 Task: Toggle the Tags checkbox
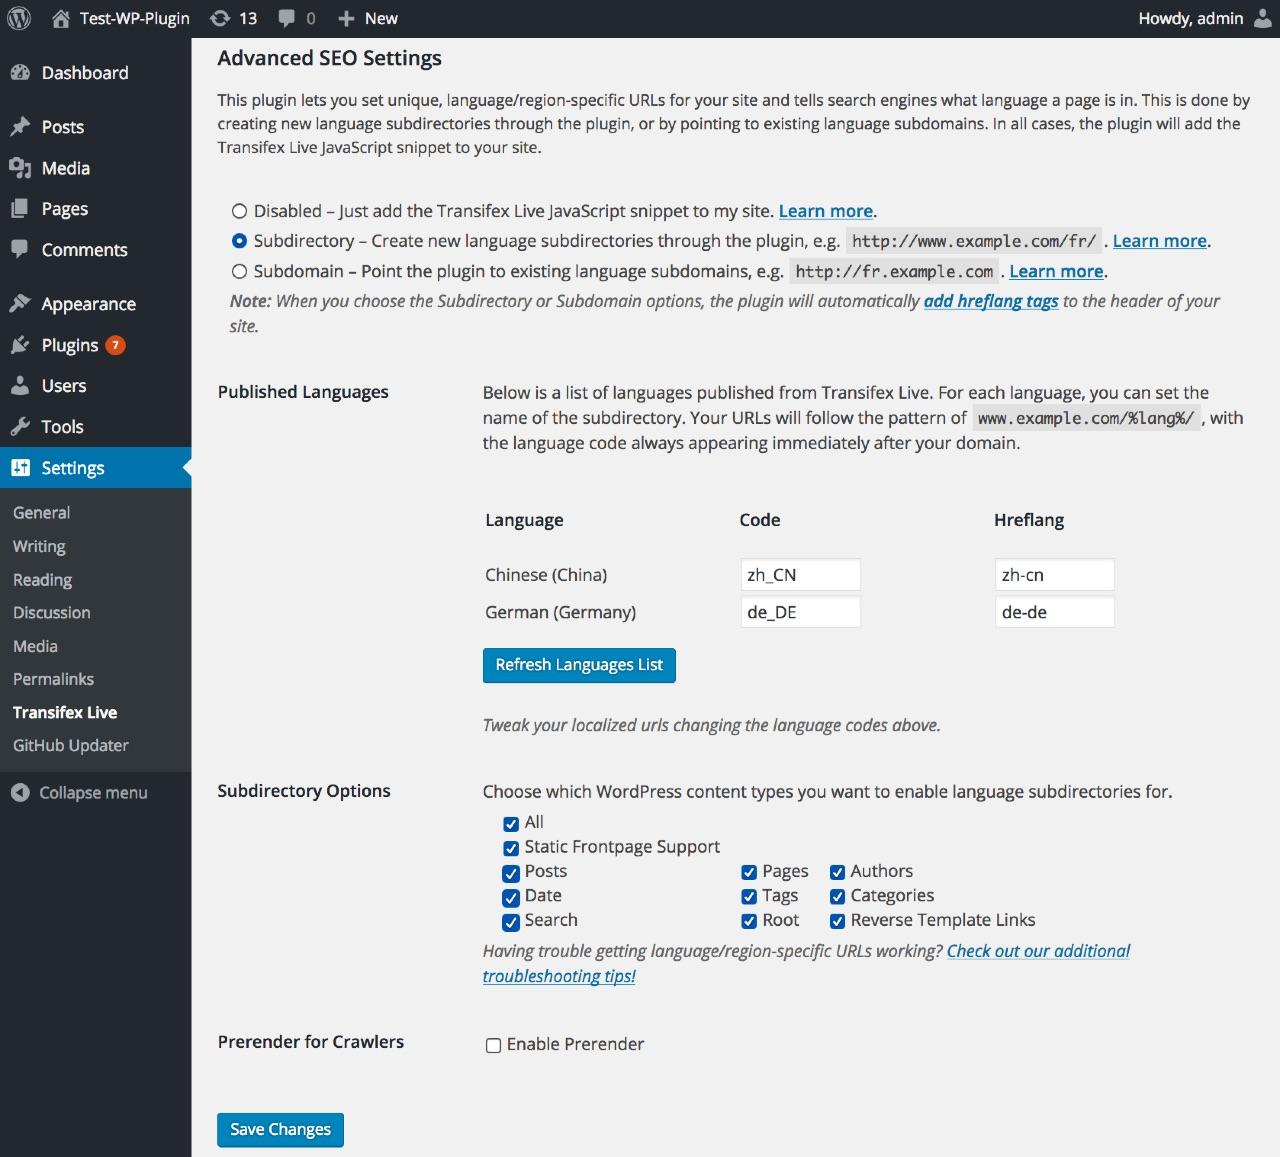749,896
